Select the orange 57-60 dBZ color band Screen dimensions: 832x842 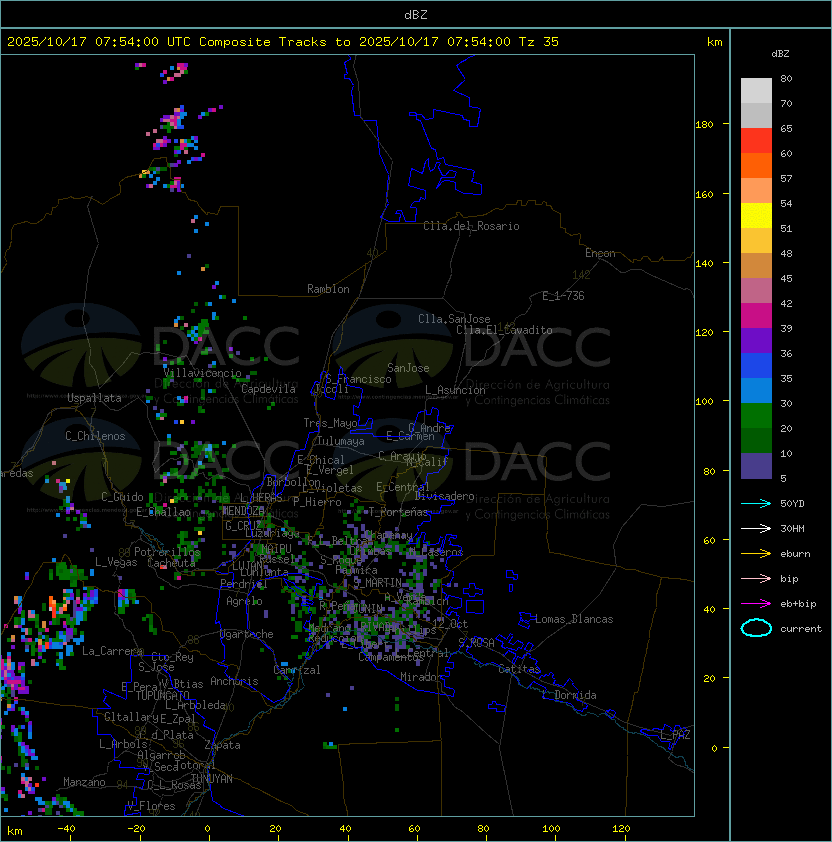(756, 166)
